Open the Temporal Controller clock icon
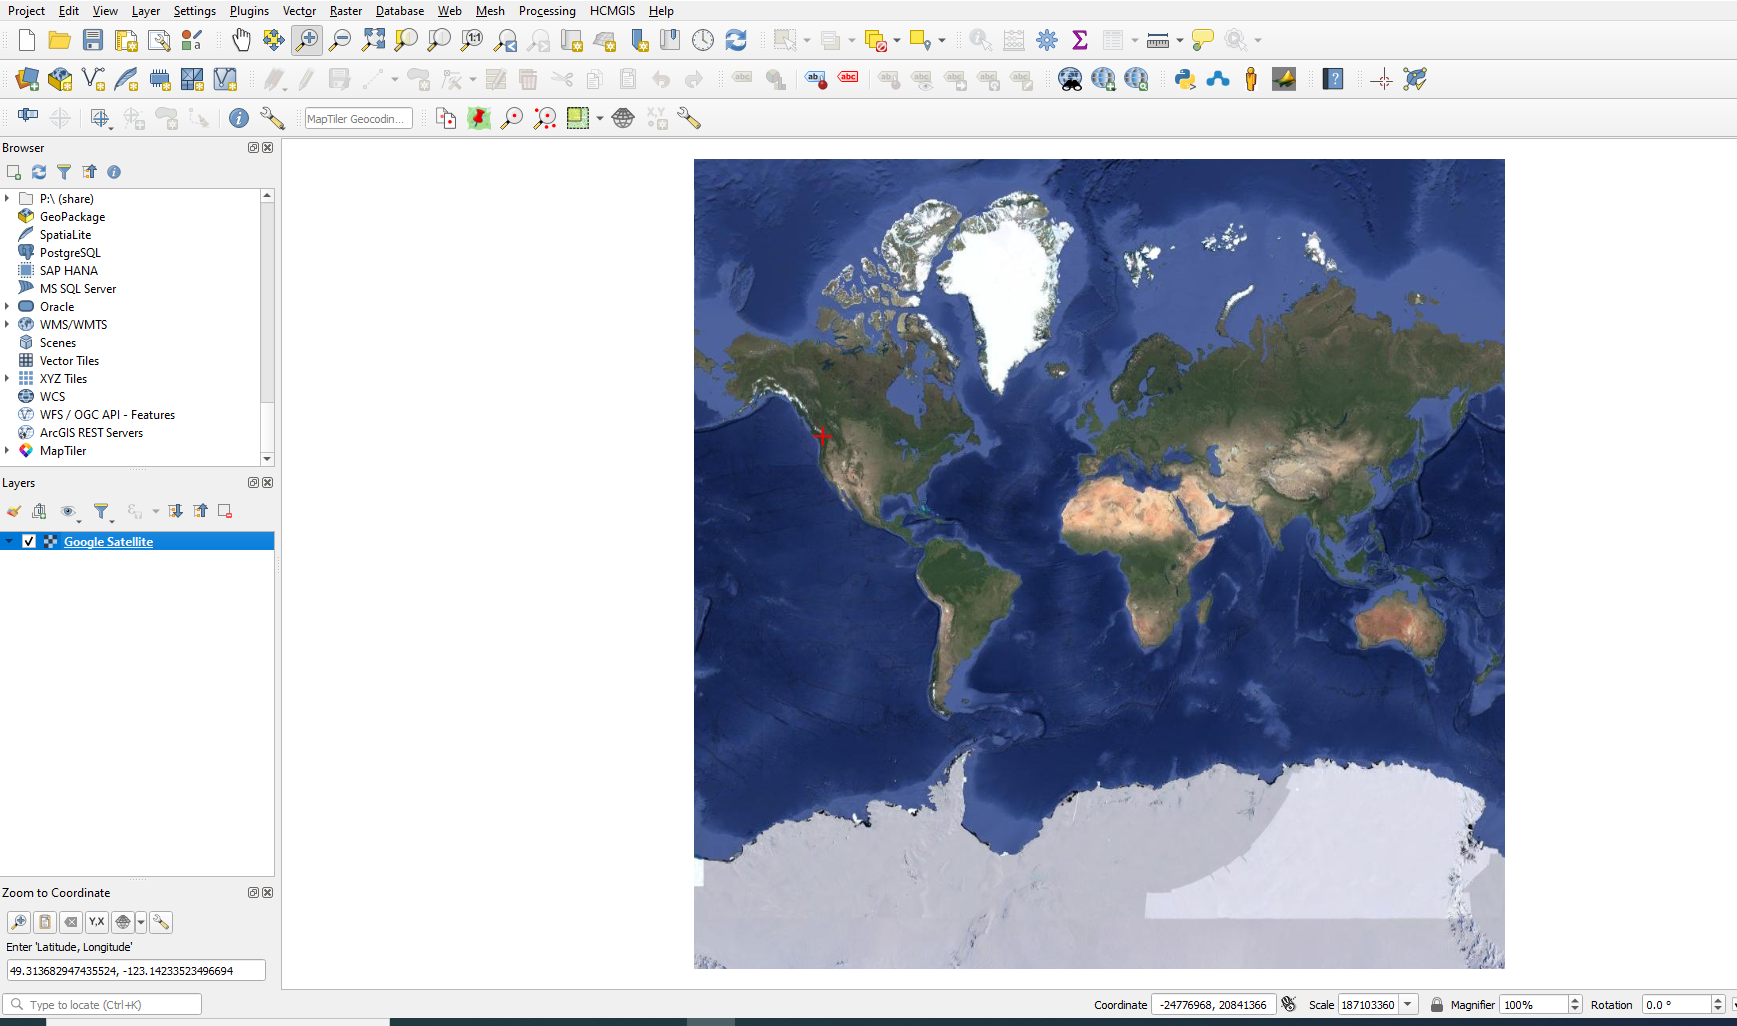The width and height of the screenshot is (1737, 1026). pyautogui.click(x=703, y=40)
